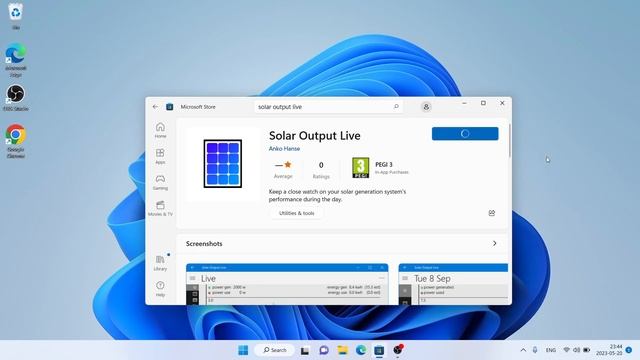This screenshot has width=640, height=360.
Task: Focus the Store search box
Action: click(329, 107)
